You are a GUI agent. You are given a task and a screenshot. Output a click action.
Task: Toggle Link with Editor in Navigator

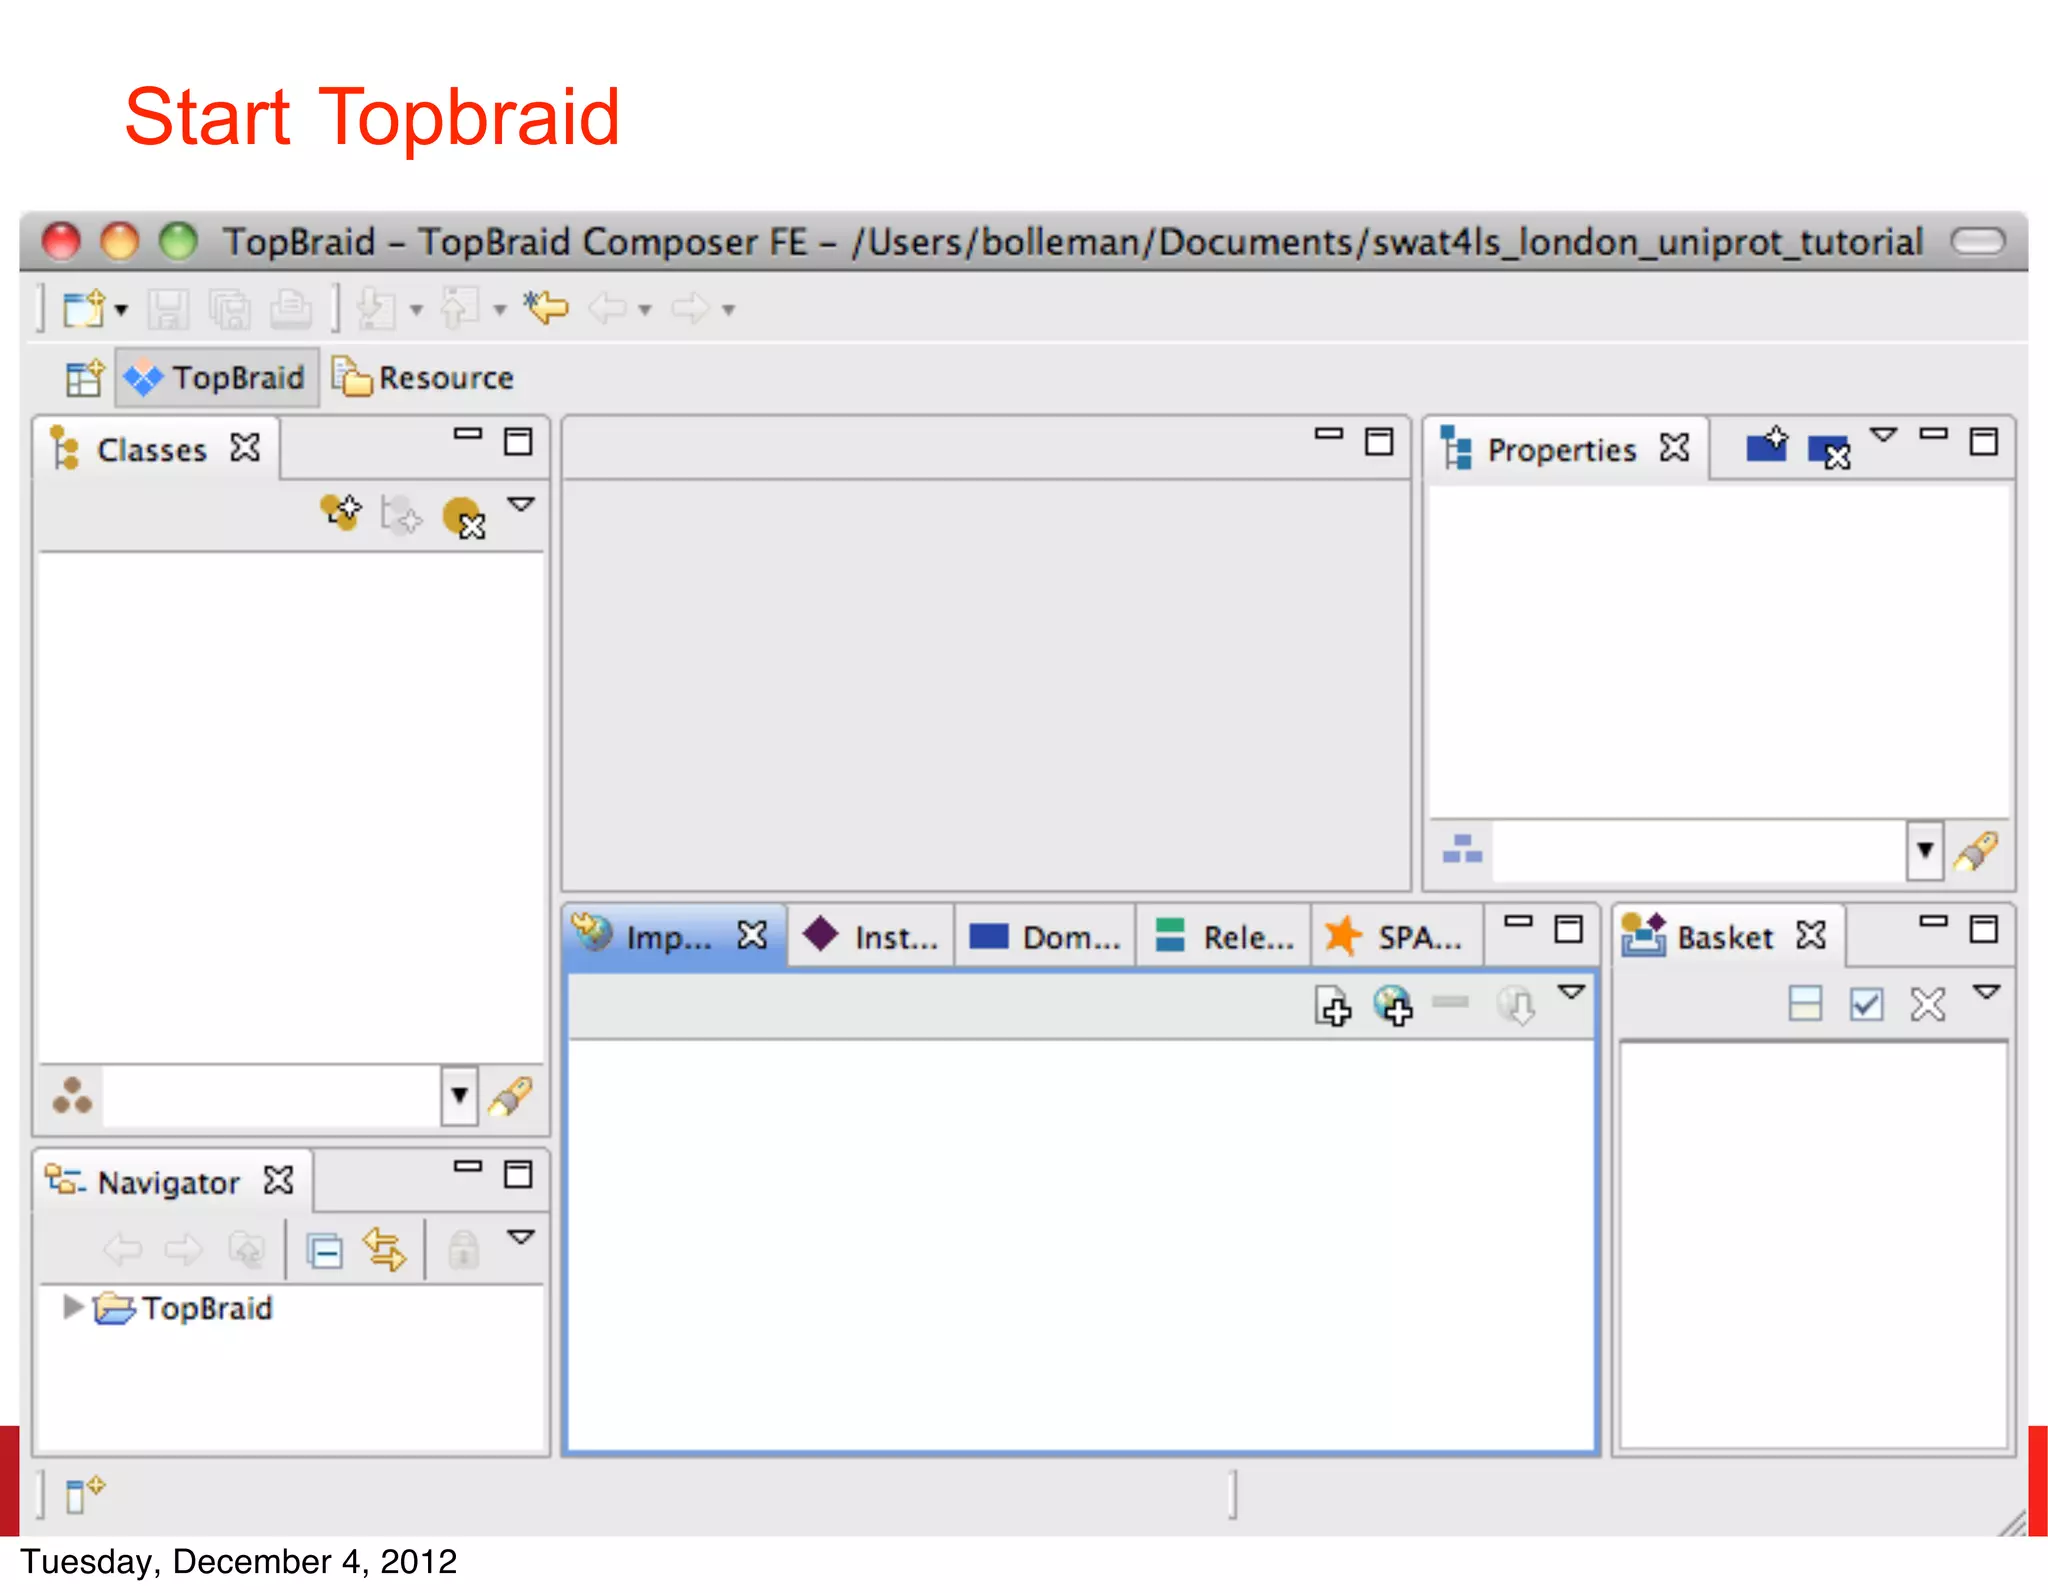[x=385, y=1250]
